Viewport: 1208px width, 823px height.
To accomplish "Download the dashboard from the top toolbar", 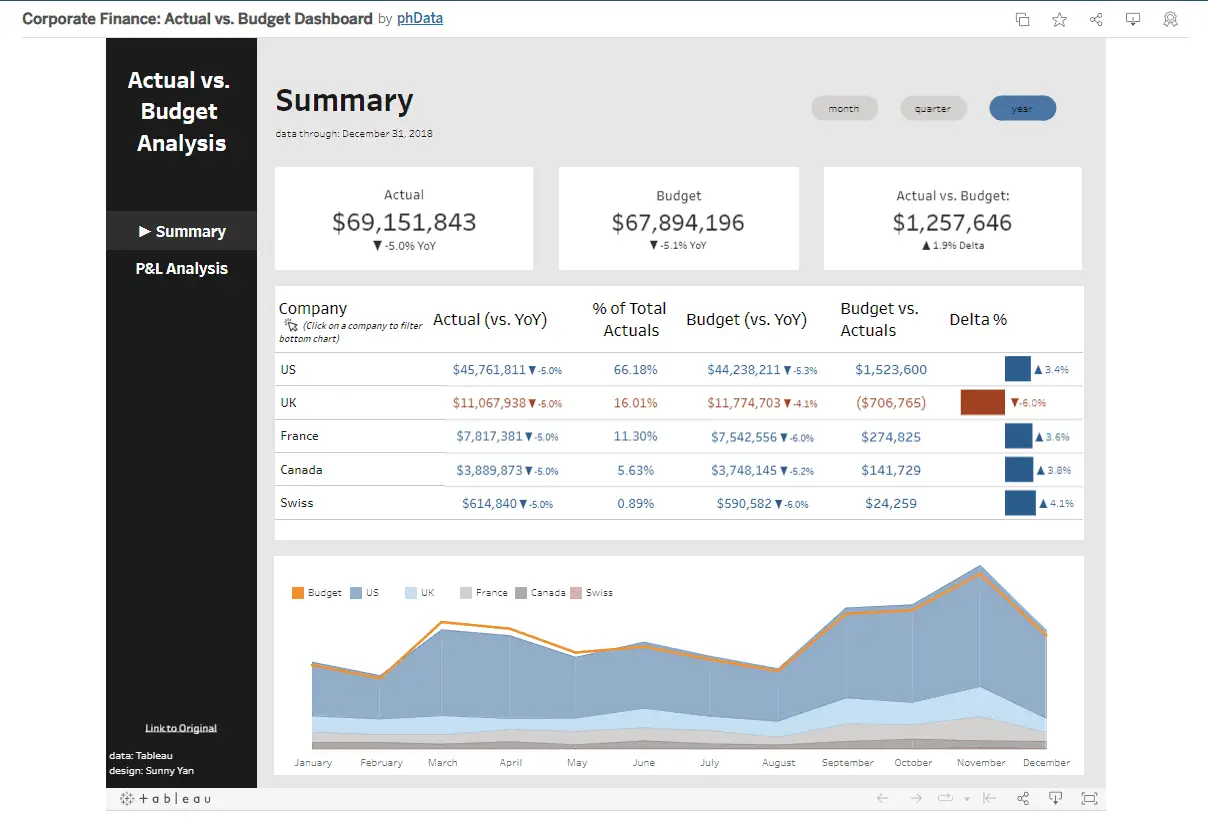I will click(1133, 19).
